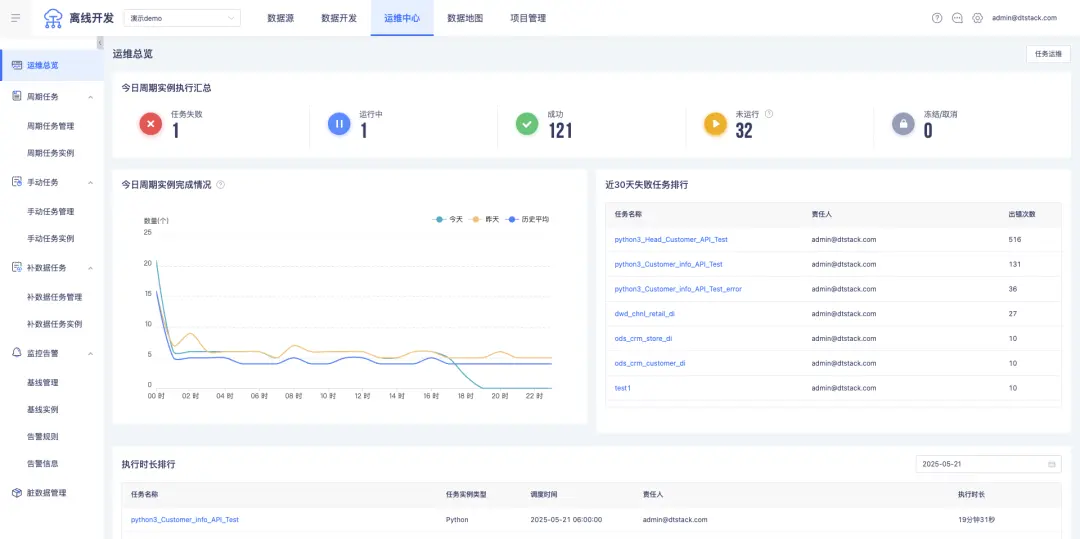Image resolution: width=1080 pixels, height=539 pixels.
Task: Open the message chat icon in header
Action: click(x=957, y=19)
